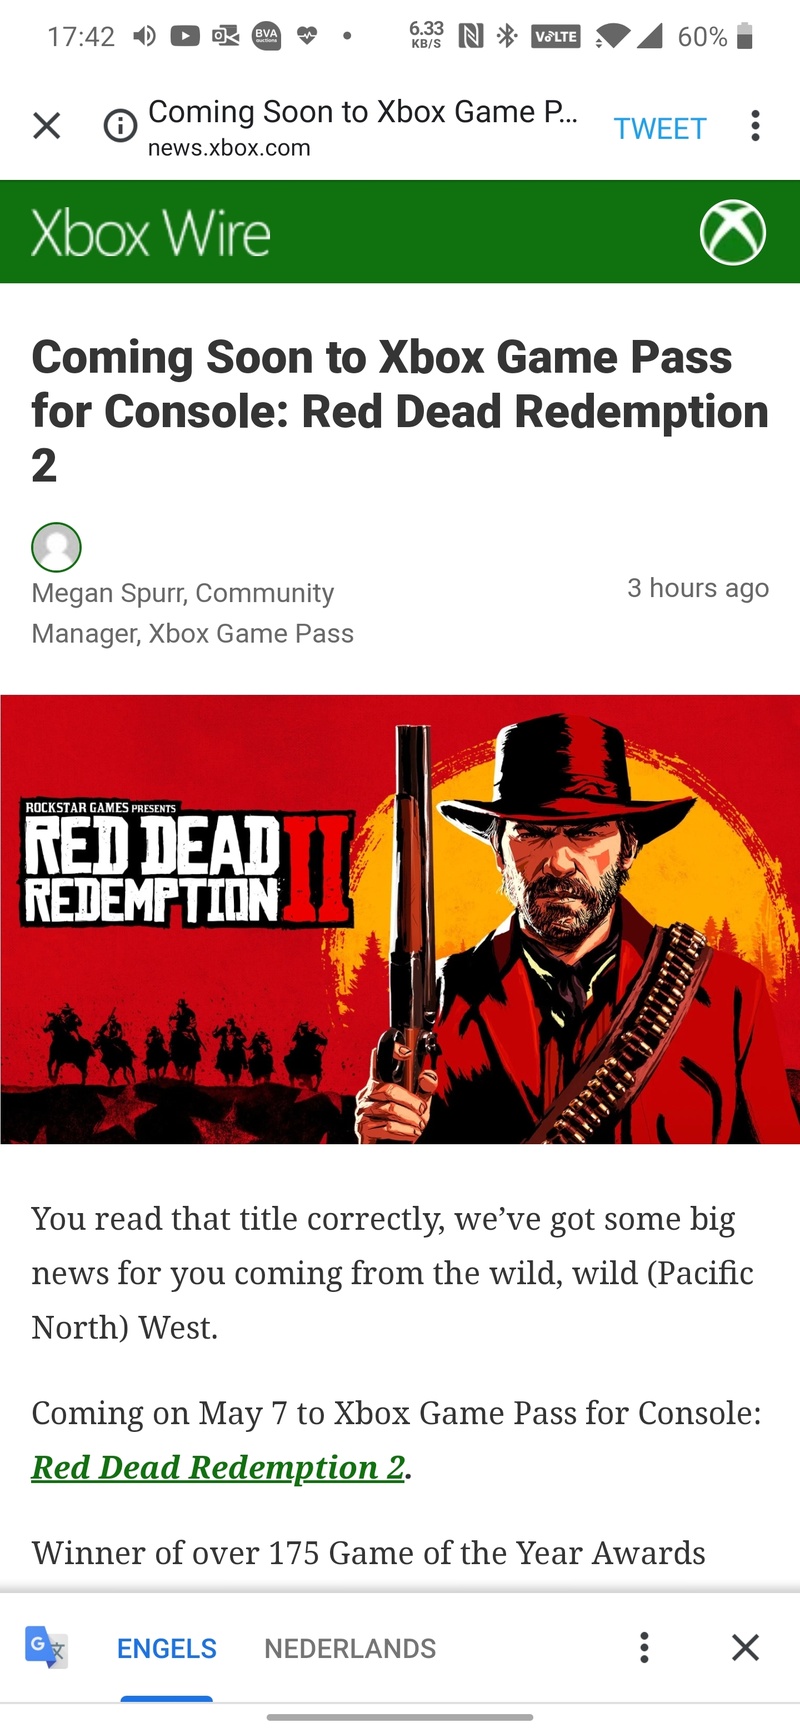Tap the article headline text

[x=400, y=411]
